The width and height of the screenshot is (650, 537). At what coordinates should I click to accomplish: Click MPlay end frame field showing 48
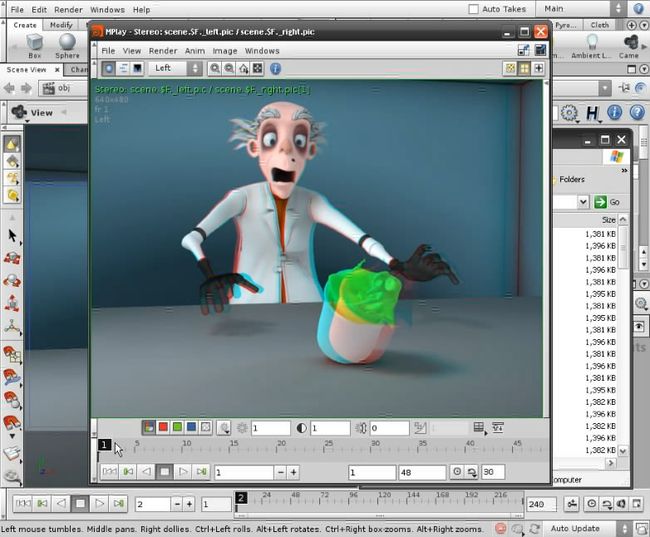422,472
